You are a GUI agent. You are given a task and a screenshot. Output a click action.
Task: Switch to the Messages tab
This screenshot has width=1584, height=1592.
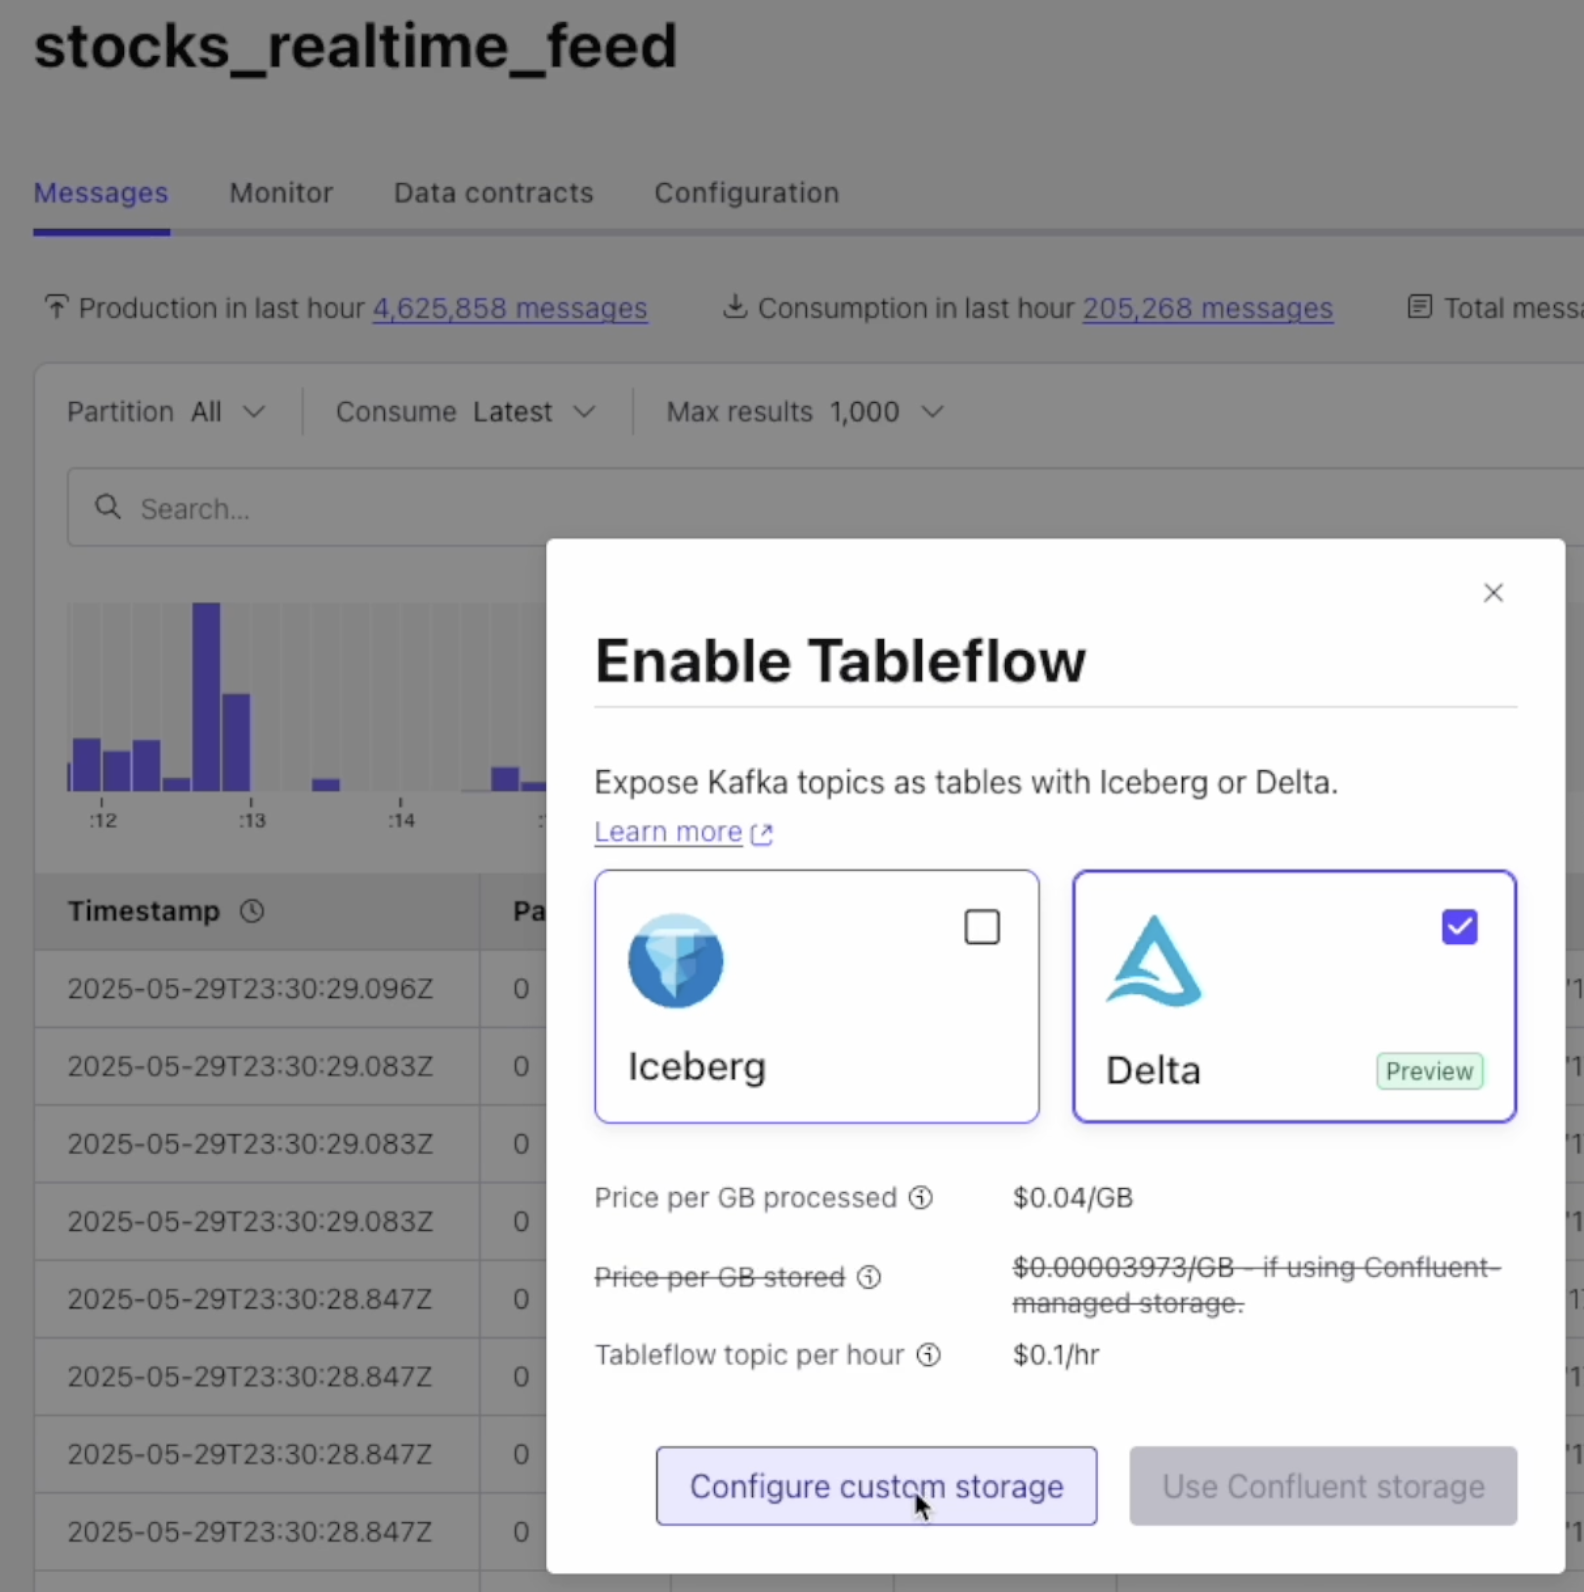pyautogui.click(x=101, y=193)
